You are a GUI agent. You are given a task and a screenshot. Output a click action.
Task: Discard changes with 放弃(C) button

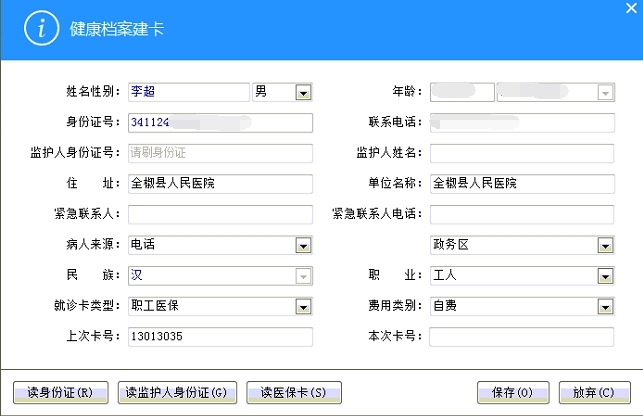tap(595, 393)
